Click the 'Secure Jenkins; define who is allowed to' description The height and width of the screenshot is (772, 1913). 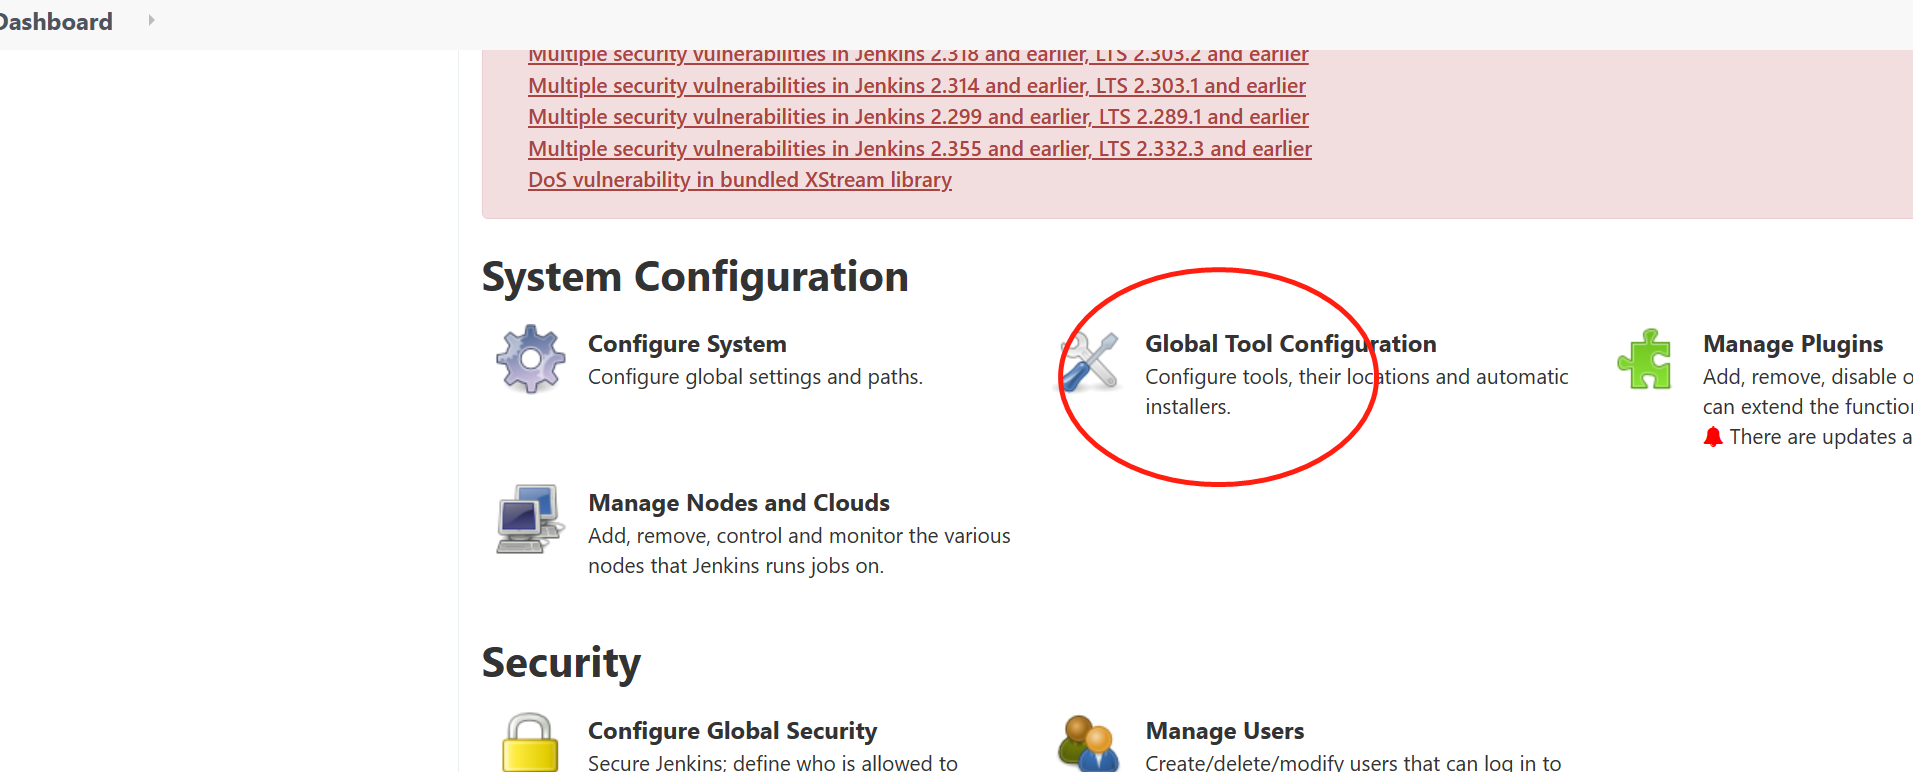773,762
